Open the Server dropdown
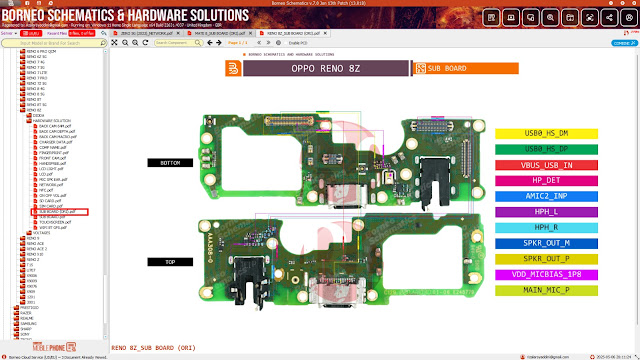This screenshot has height=360, width=640. [9, 33]
